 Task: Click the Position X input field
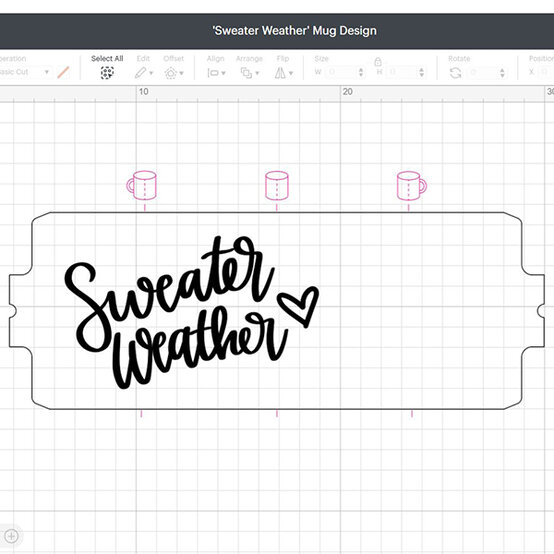pyautogui.click(x=547, y=72)
